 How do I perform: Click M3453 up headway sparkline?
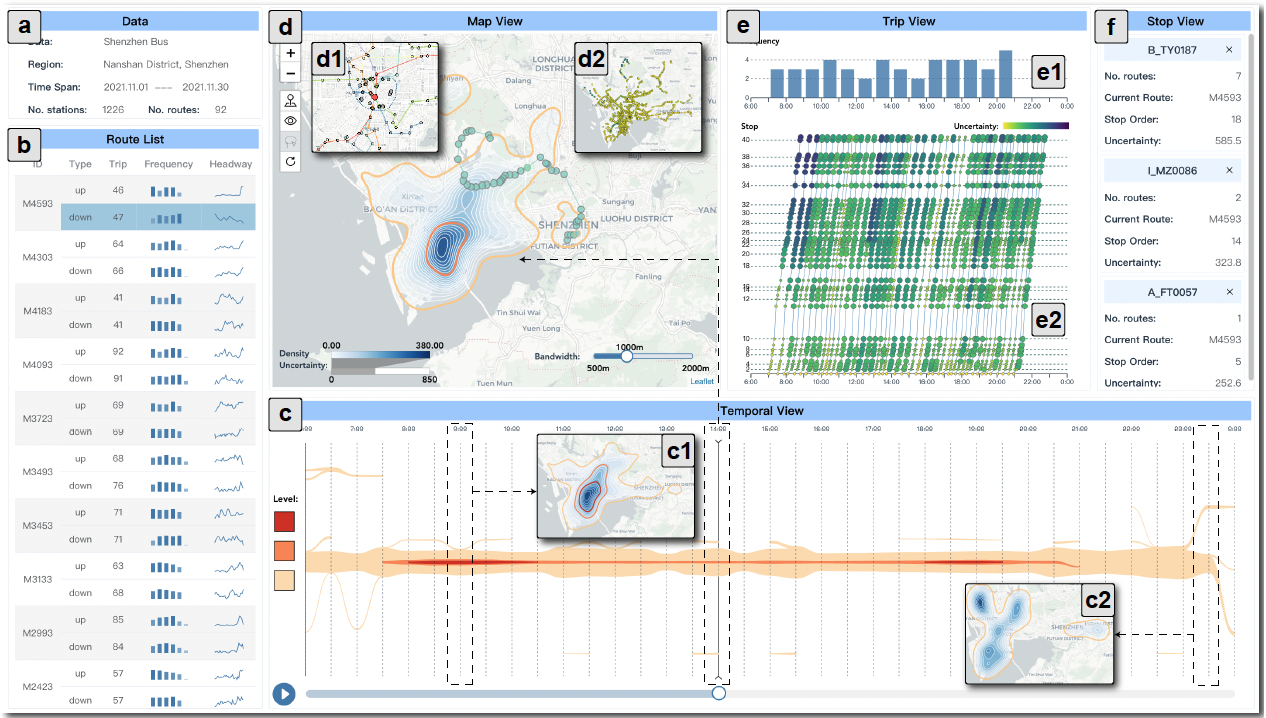point(229,513)
